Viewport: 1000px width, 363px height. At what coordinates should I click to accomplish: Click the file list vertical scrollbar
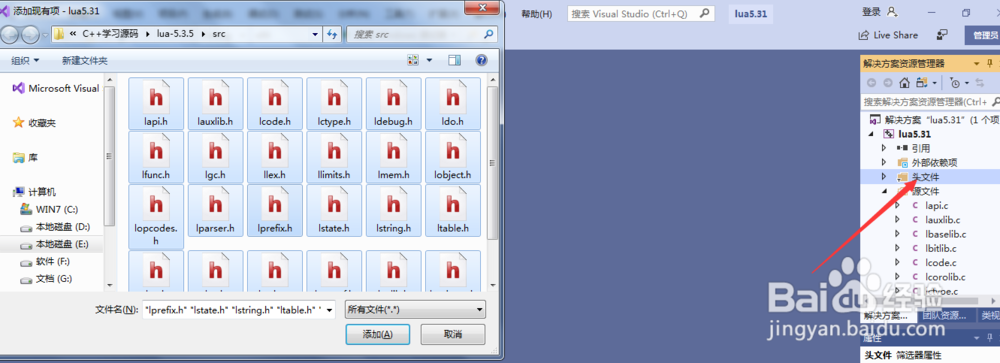[x=492, y=182]
